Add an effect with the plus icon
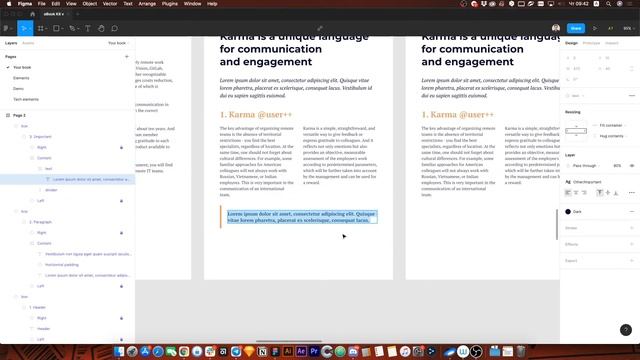This screenshot has height=360, width=640. (632, 244)
